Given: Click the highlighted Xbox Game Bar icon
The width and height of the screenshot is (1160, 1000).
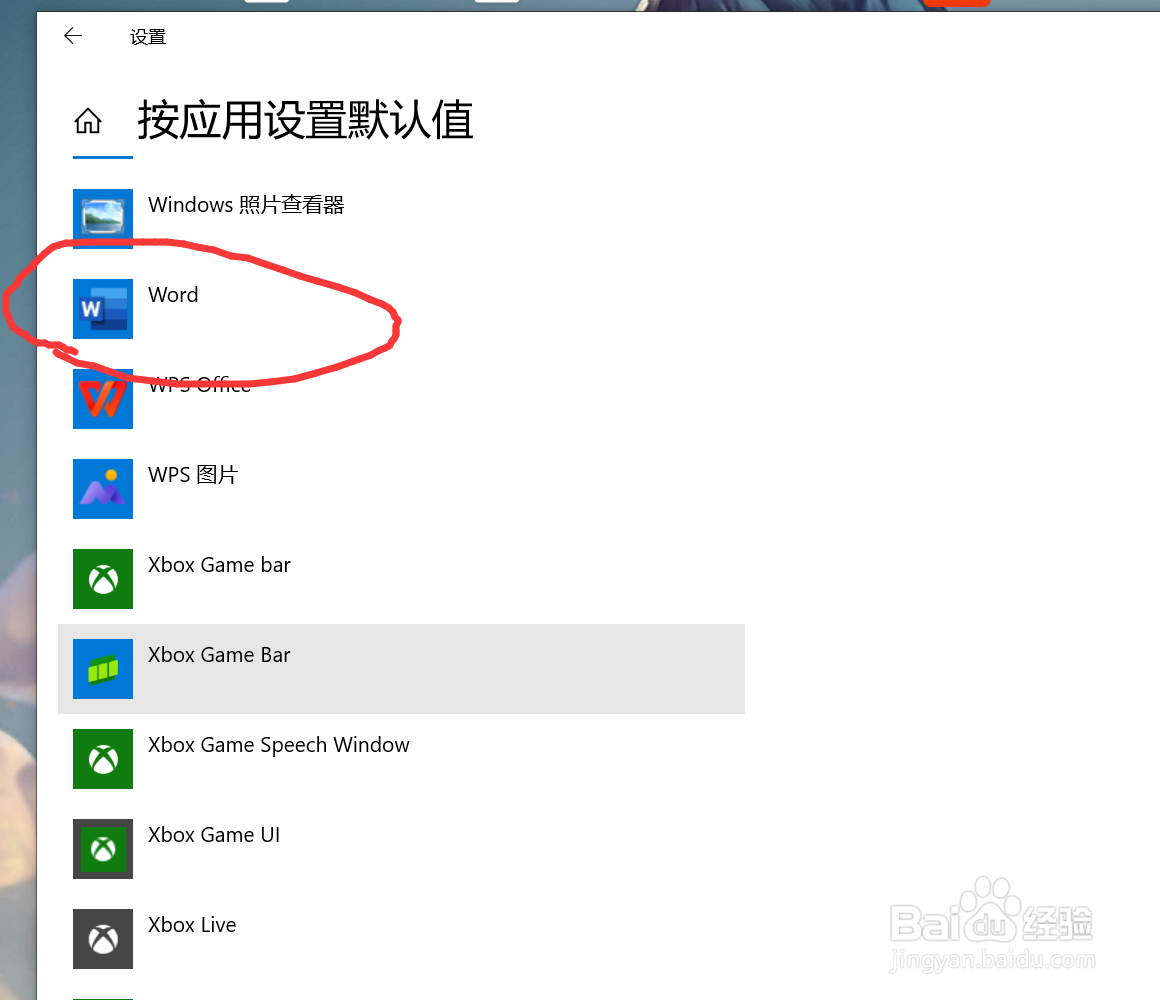Looking at the screenshot, I should pos(103,669).
